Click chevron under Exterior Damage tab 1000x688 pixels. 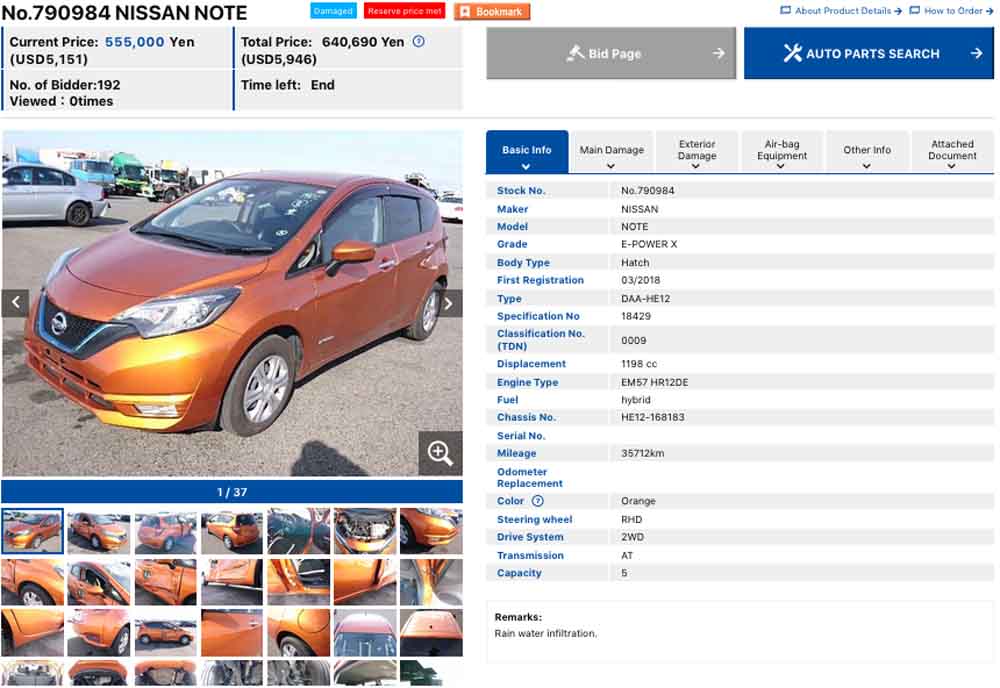(x=696, y=166)
